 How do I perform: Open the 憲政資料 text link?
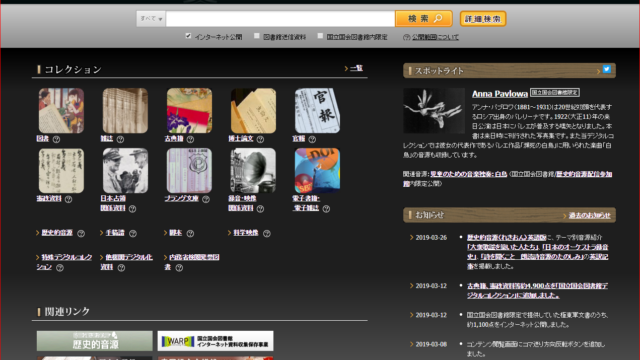49,199
